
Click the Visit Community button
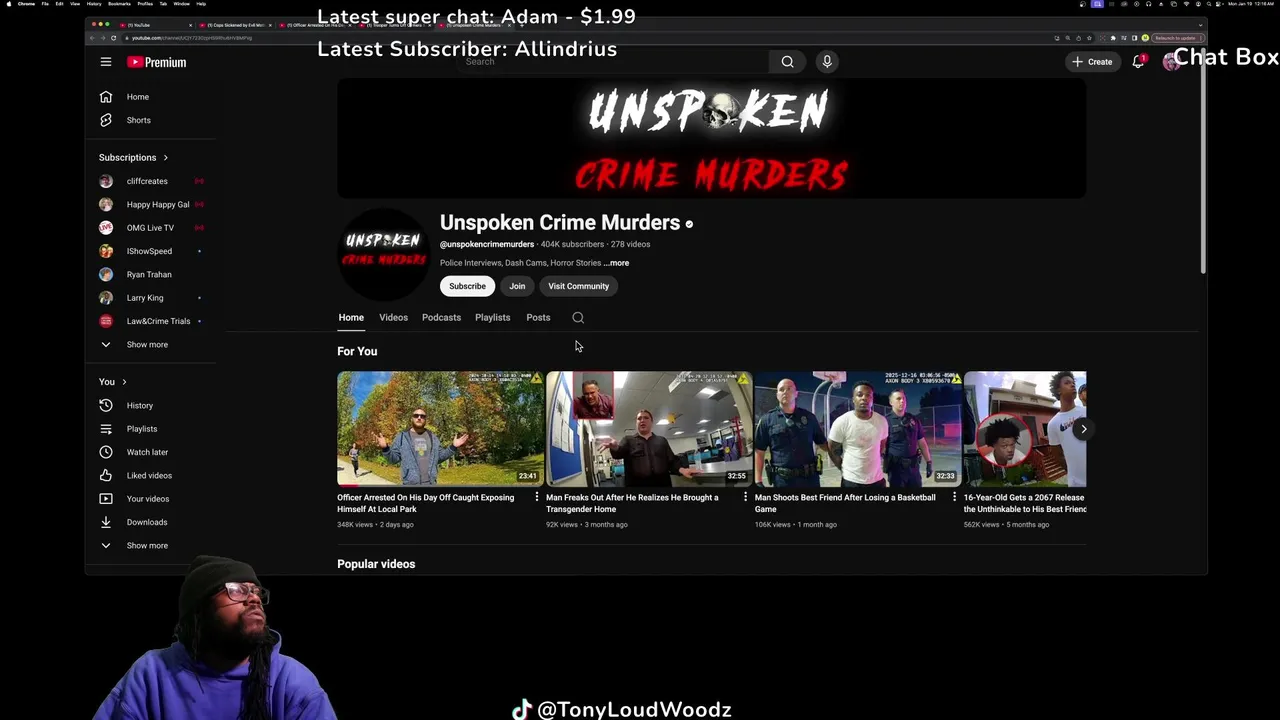[578, 286]
